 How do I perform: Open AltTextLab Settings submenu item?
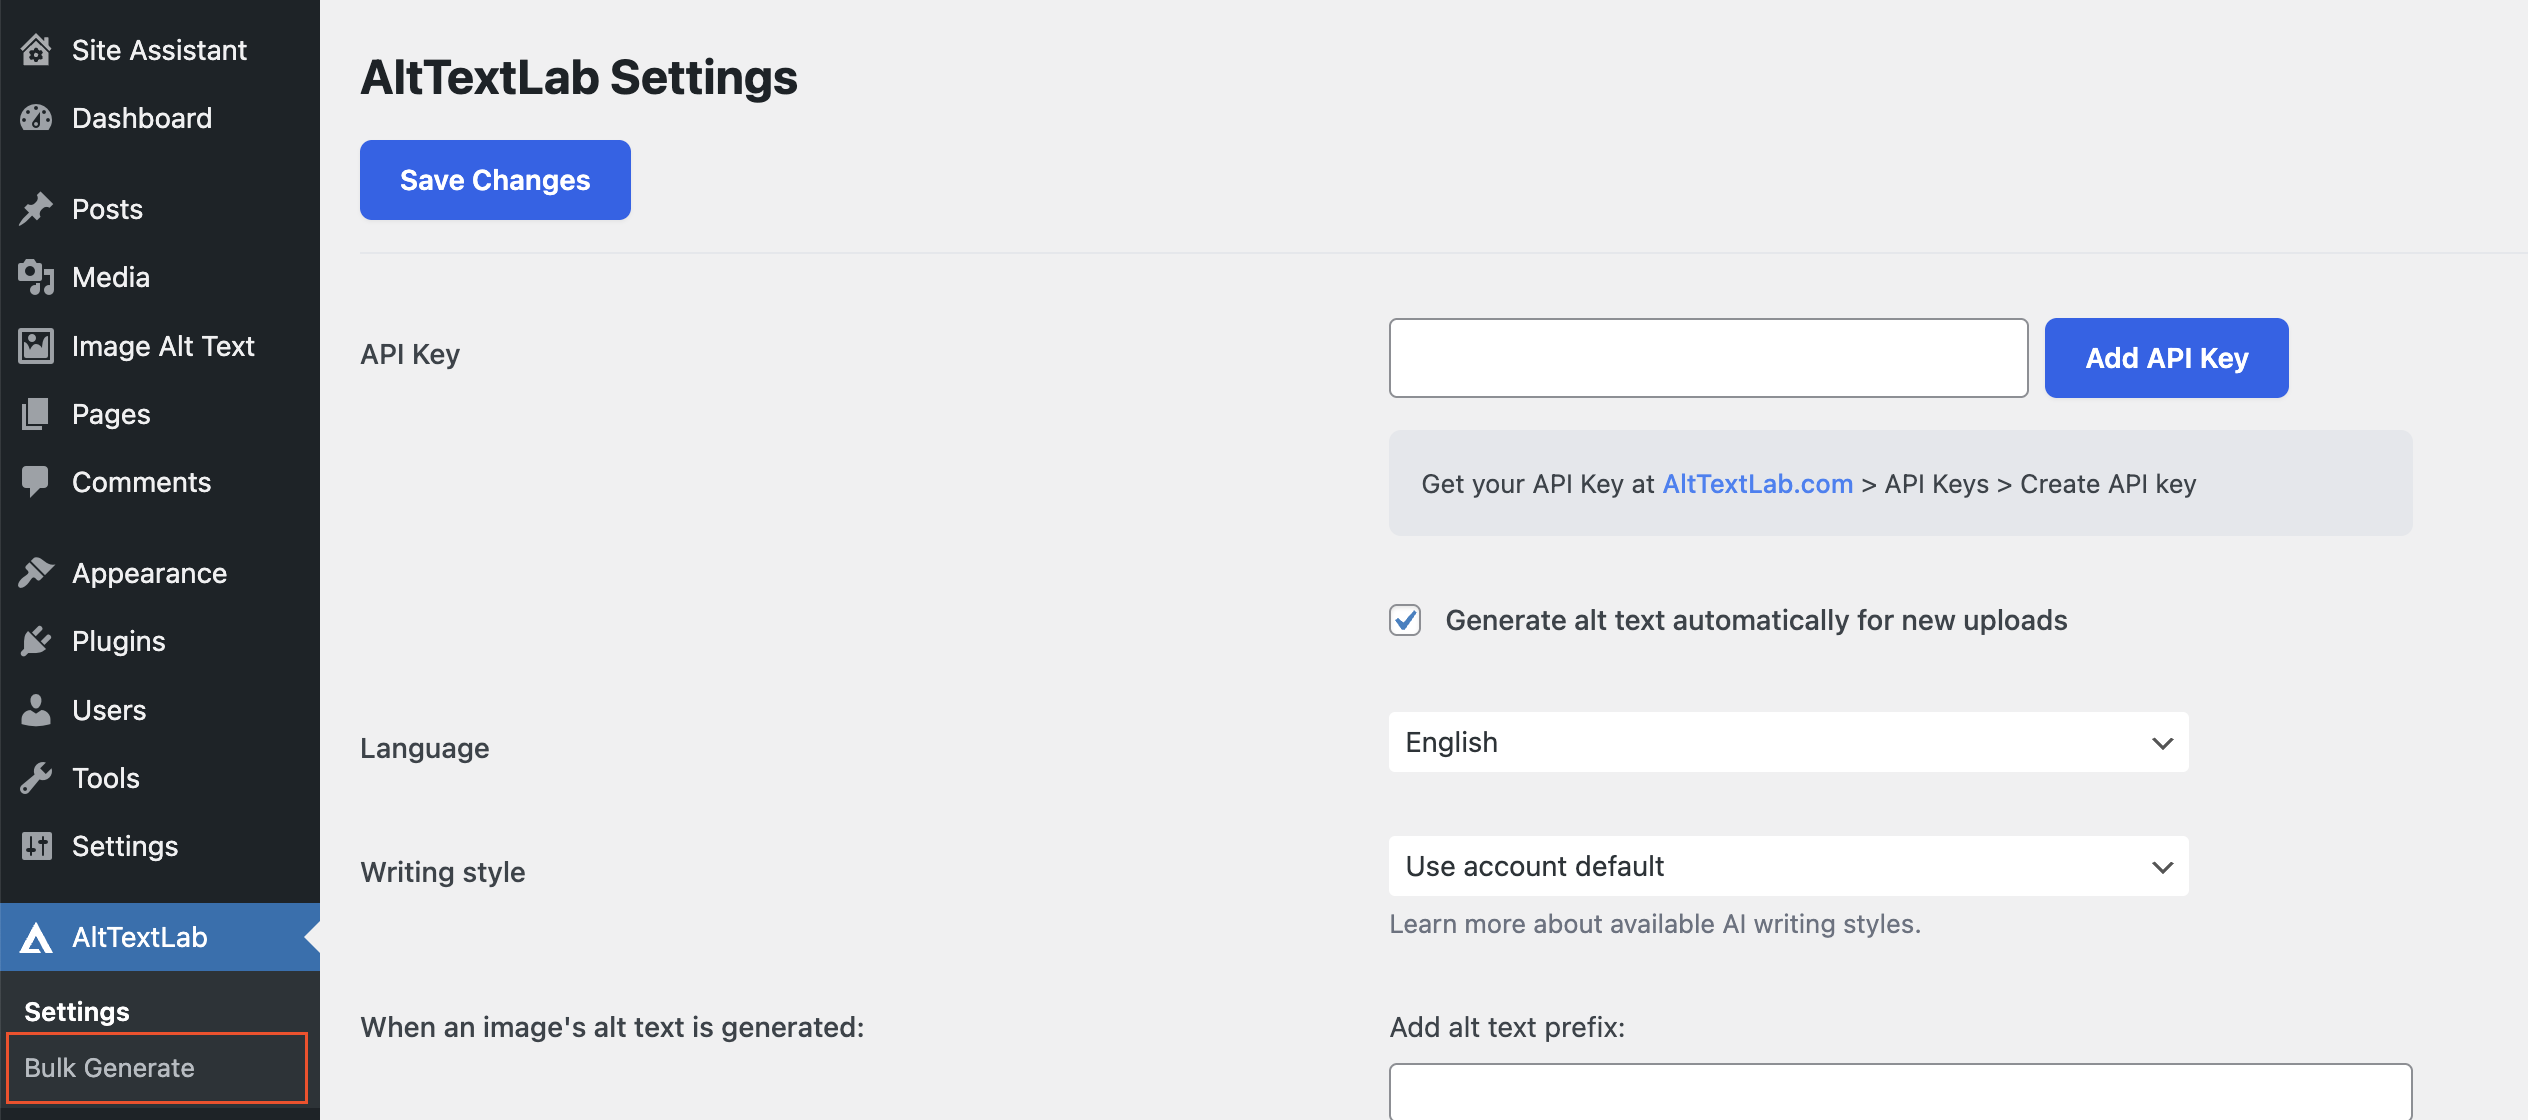coord(77,1012)
